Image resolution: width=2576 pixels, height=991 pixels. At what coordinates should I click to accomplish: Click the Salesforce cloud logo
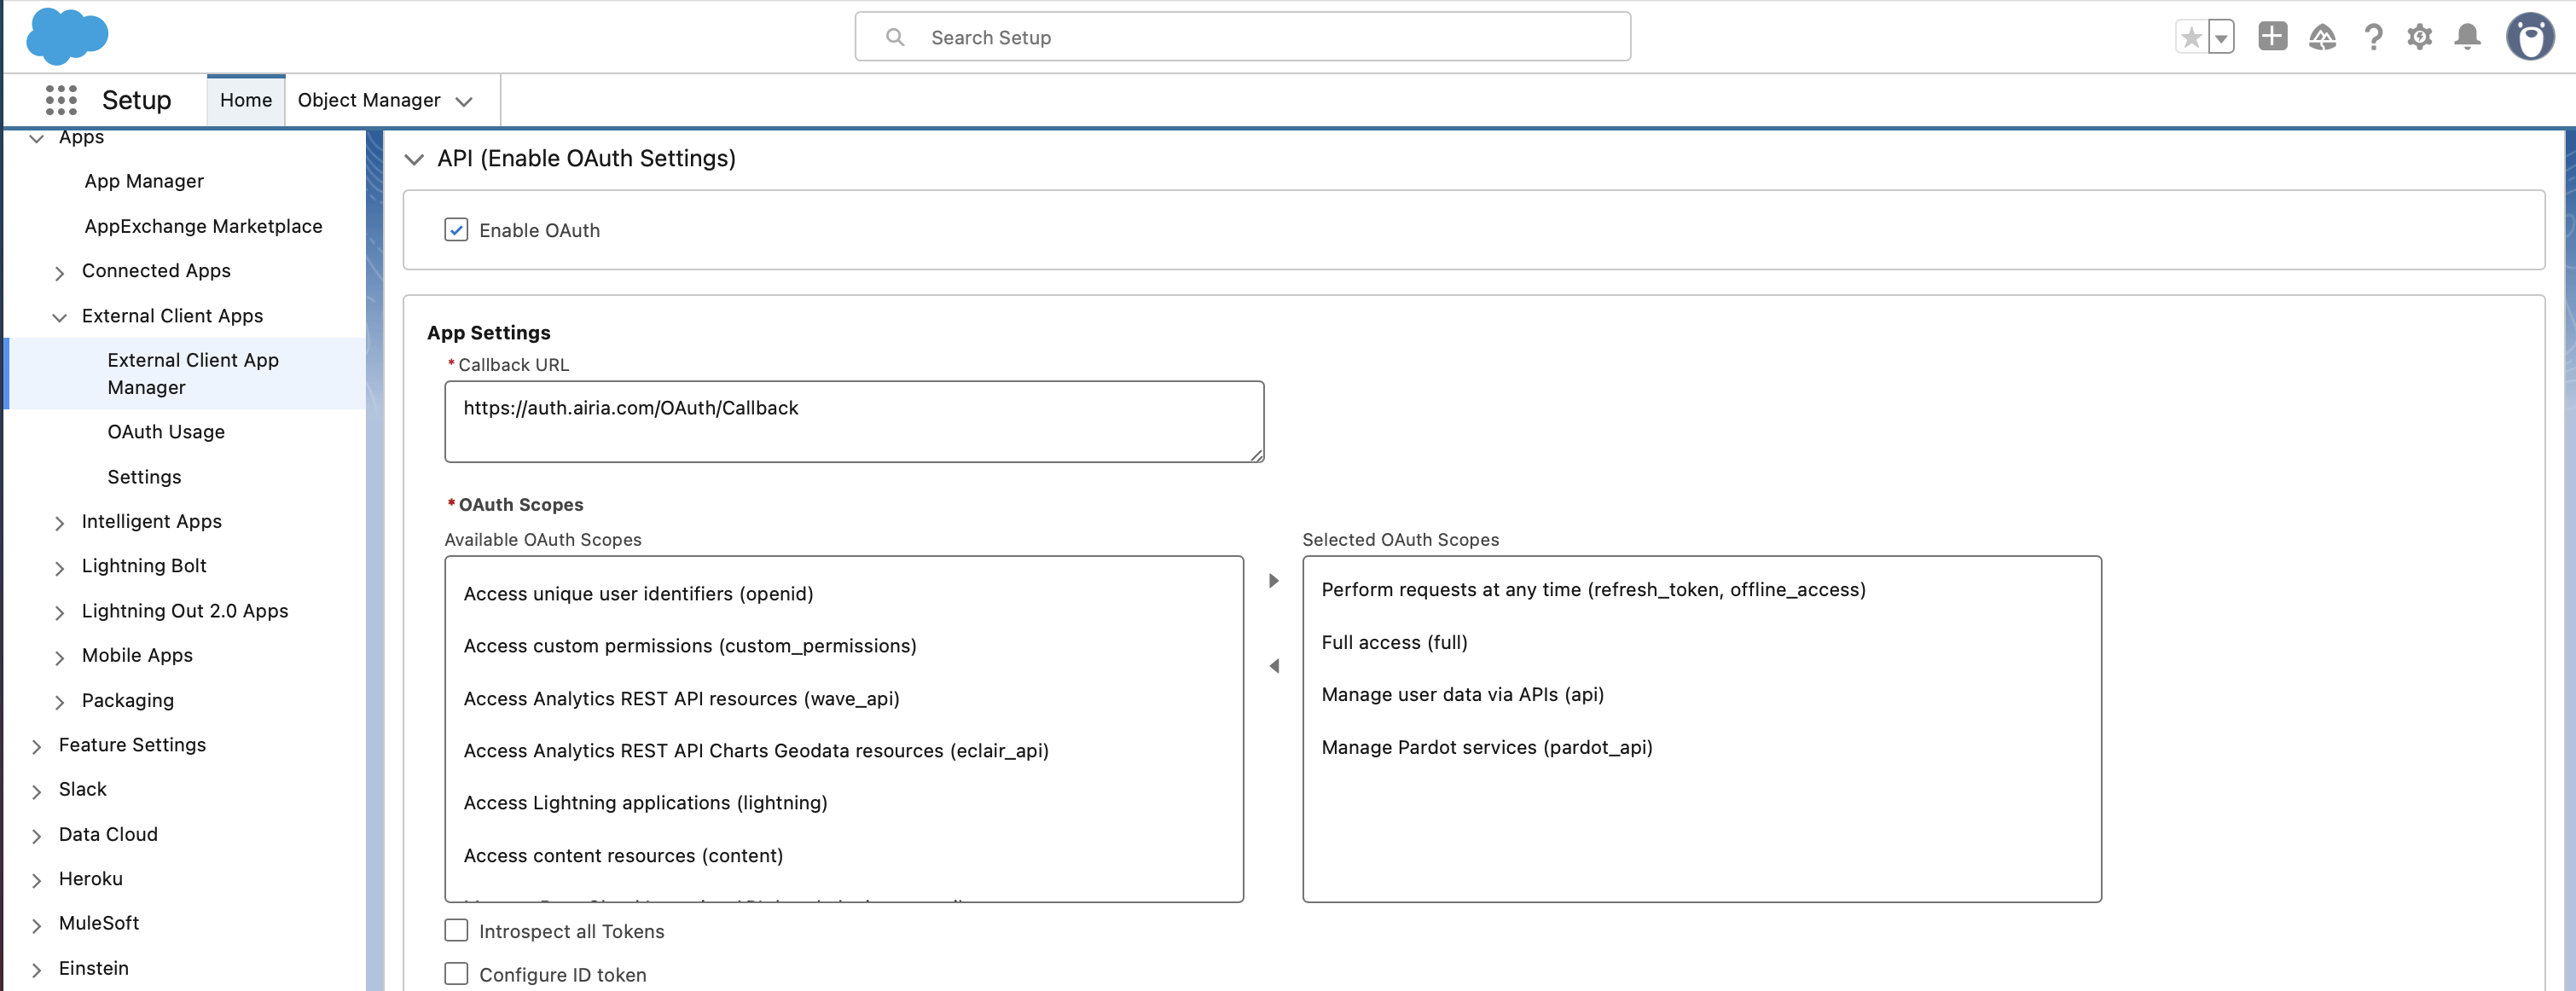(x=66, y=37)
